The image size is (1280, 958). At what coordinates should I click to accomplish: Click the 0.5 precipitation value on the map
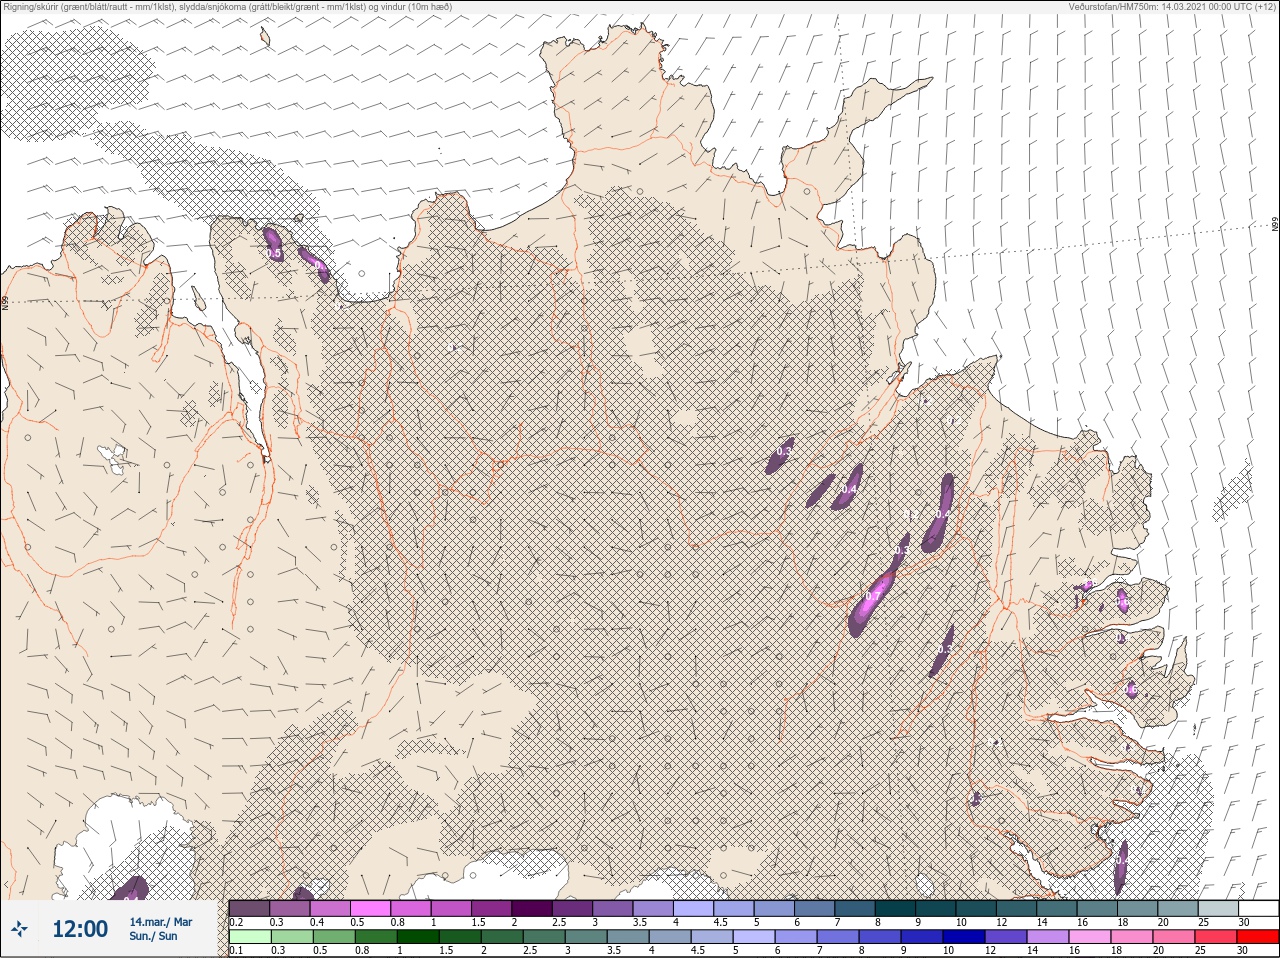[x=274, y=254]
